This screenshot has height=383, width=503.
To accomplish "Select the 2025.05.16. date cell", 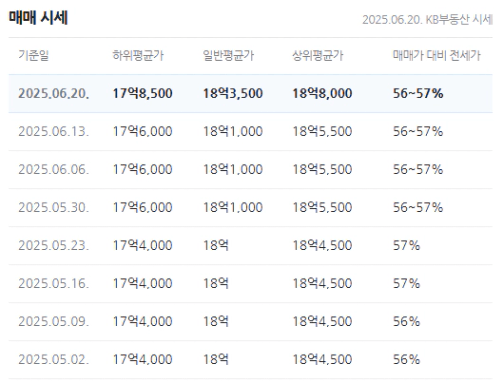I will [x=54, y=283].
